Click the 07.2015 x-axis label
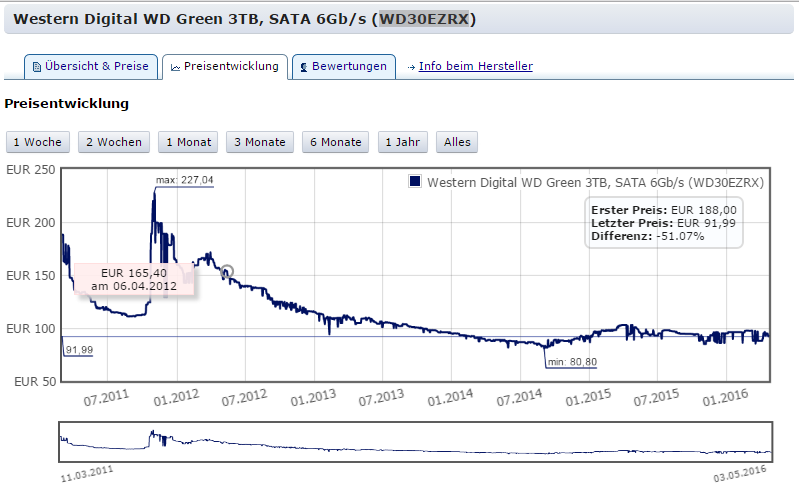This screenshot has width=799, height=487. click(x=656, y=398)
